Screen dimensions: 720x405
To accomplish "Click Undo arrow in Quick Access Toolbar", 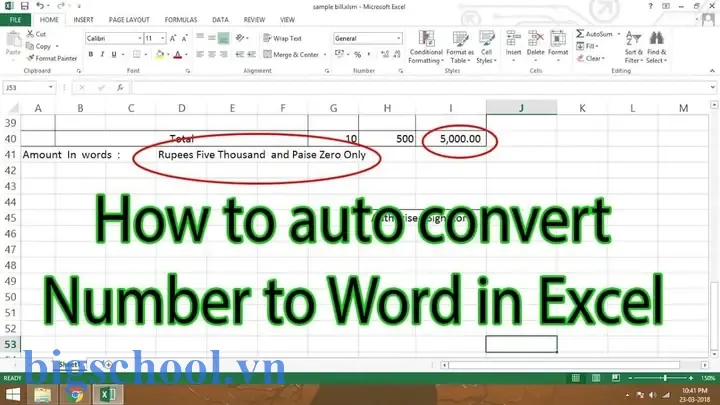I will [x=40, y=6].
